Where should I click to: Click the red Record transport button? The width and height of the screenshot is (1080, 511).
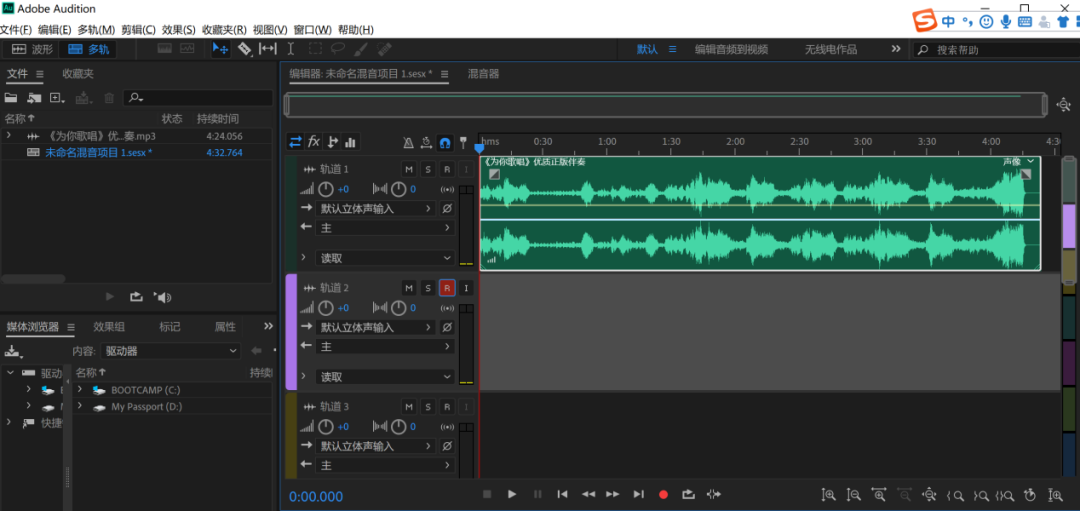point(663,494)
